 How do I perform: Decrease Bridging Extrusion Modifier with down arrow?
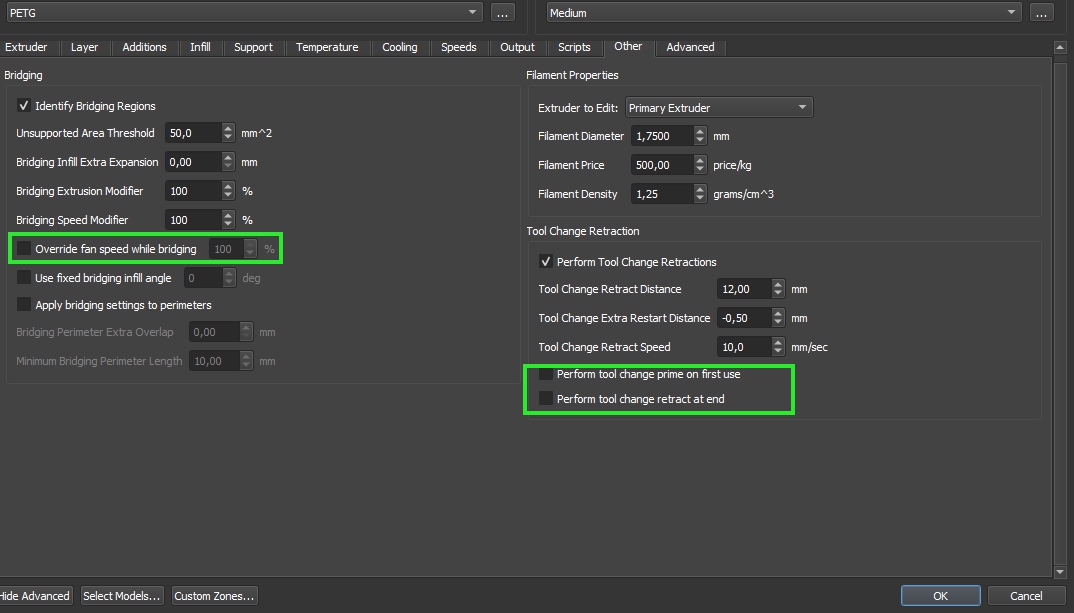pos(228,196)
